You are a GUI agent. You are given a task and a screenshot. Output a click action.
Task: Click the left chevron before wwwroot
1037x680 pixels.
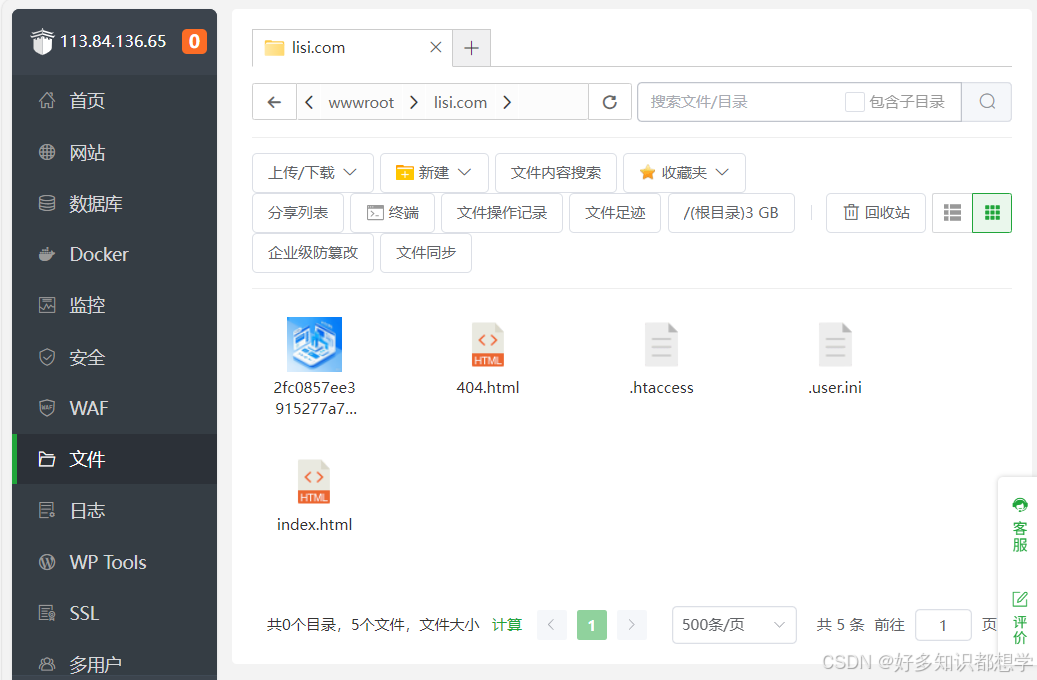coord(309,102)
